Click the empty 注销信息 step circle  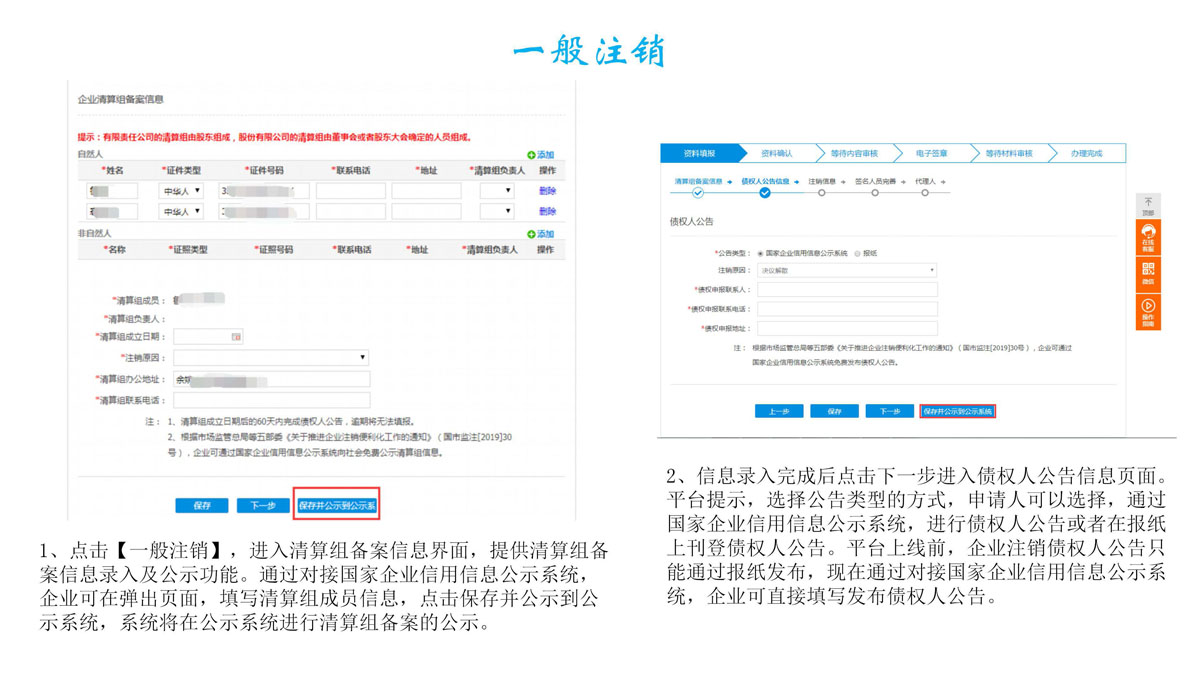tap(822, 193)
